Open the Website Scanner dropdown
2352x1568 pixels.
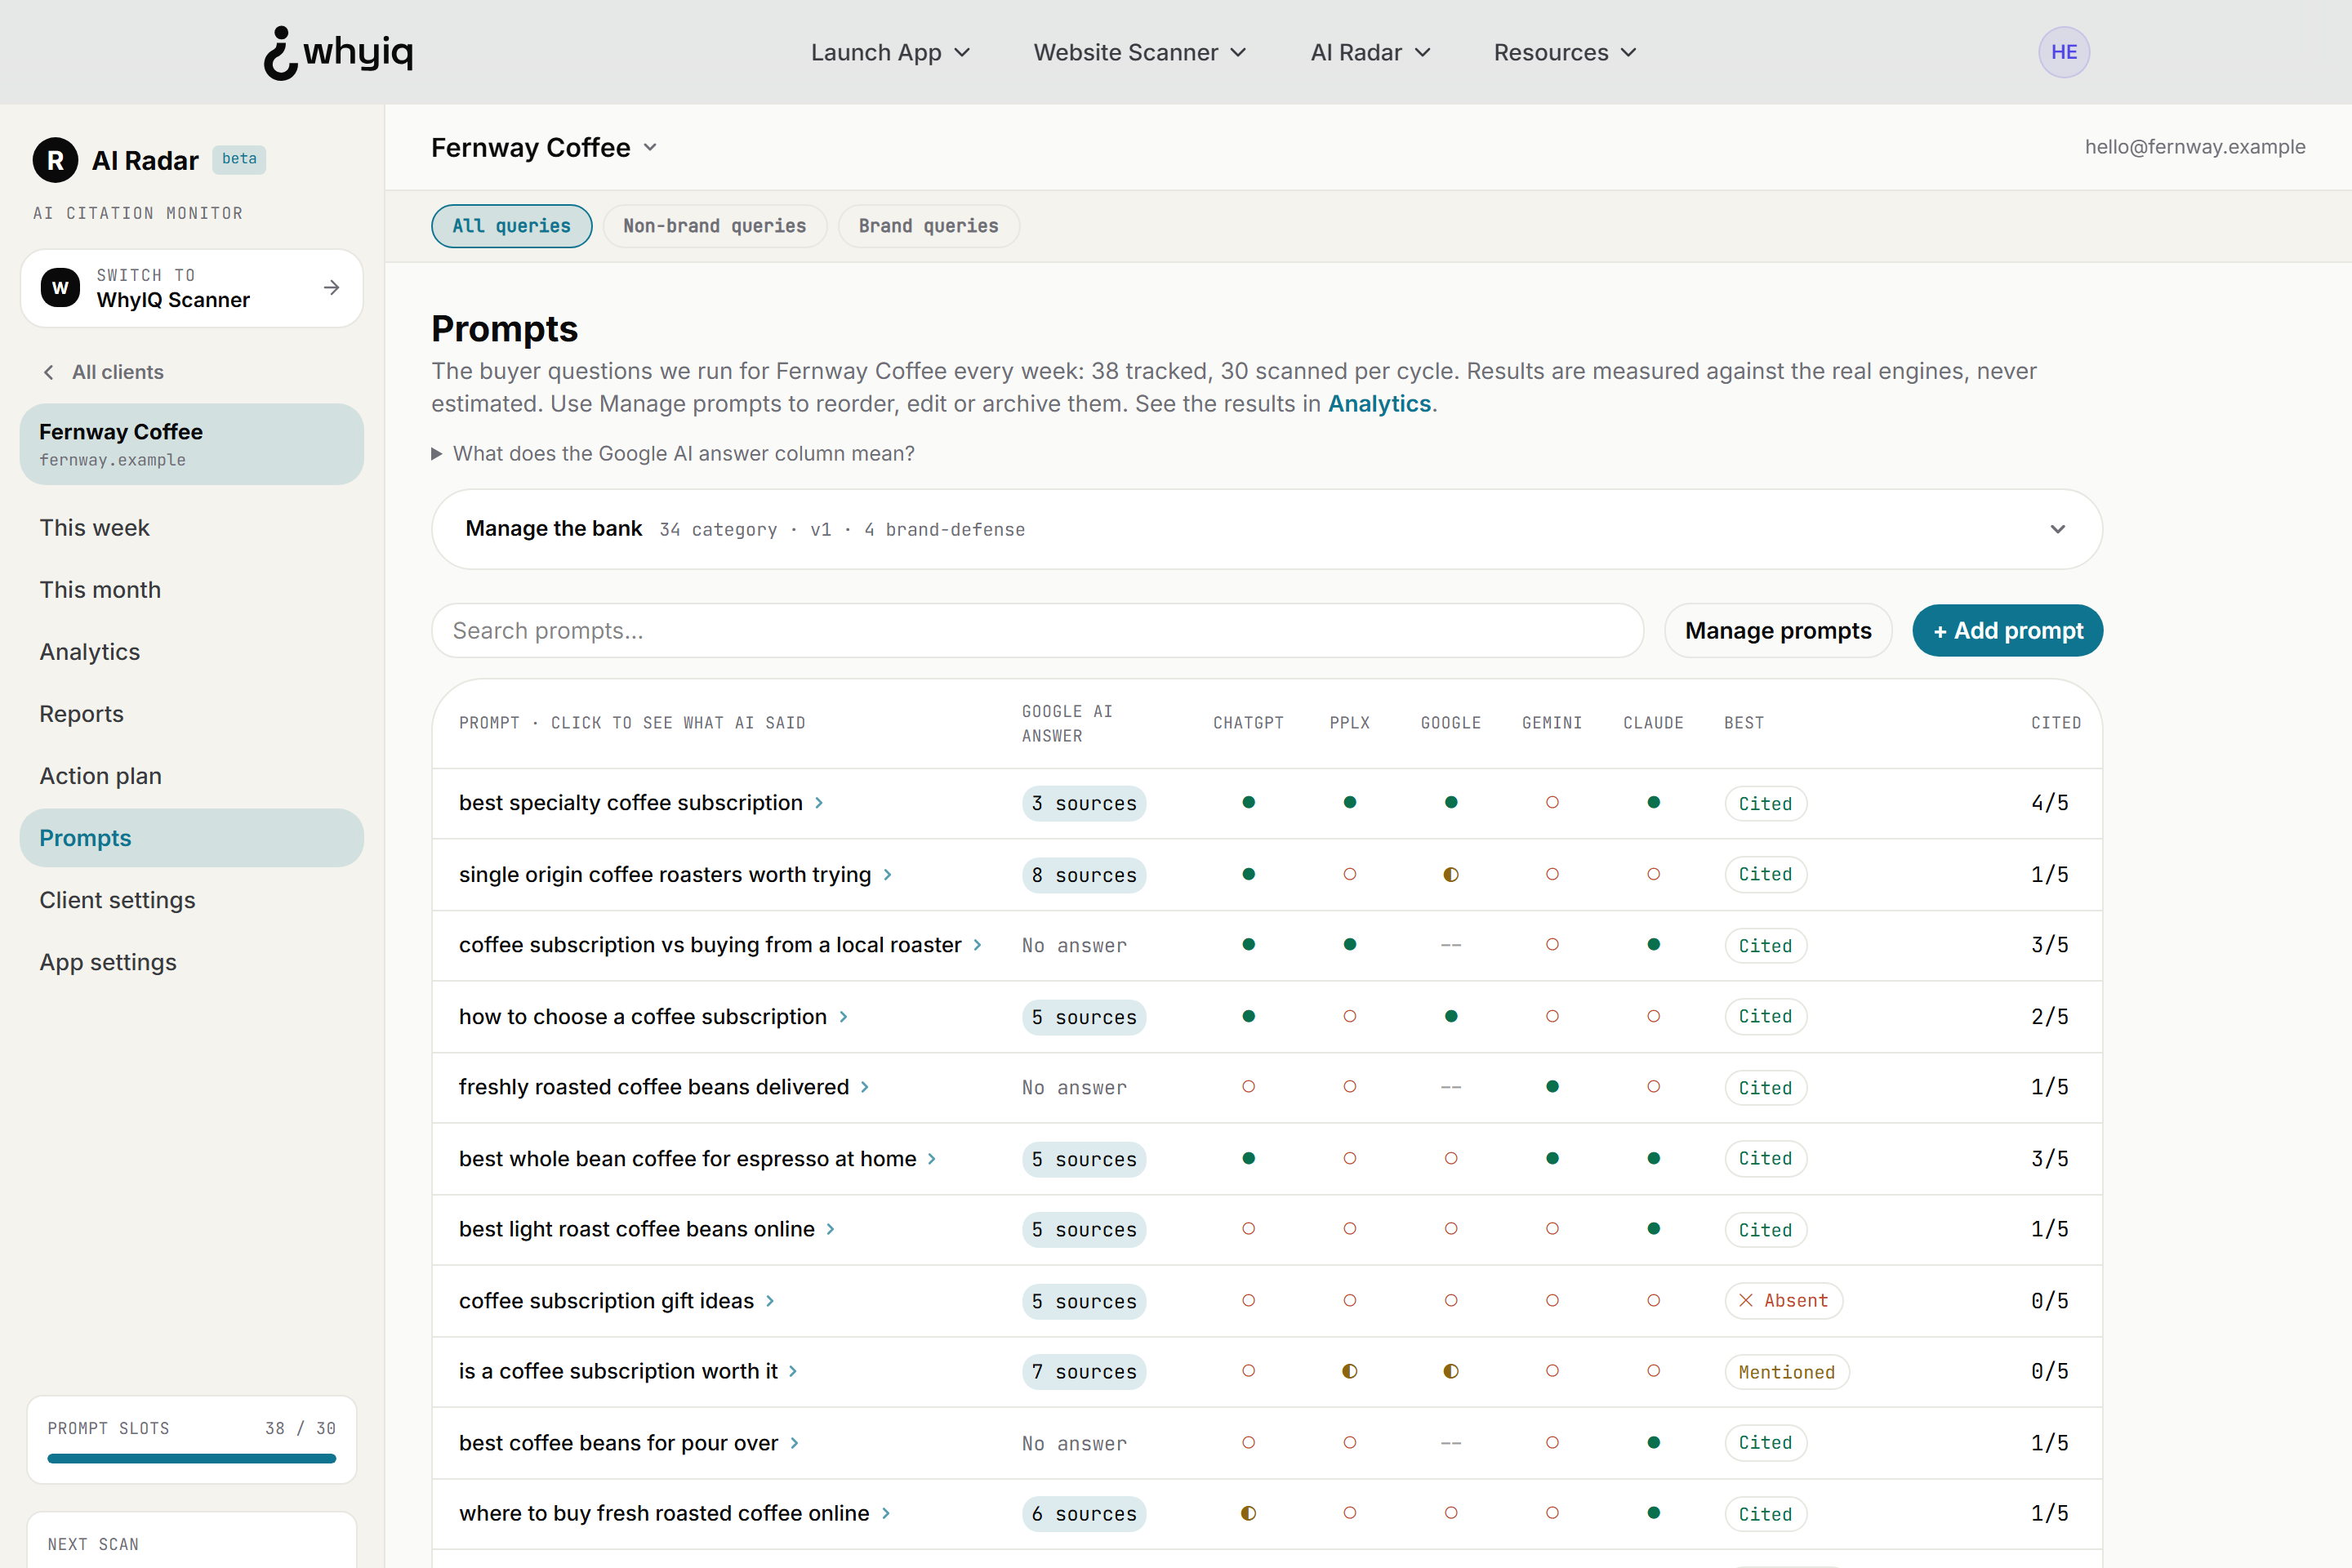click(1139, 52)
